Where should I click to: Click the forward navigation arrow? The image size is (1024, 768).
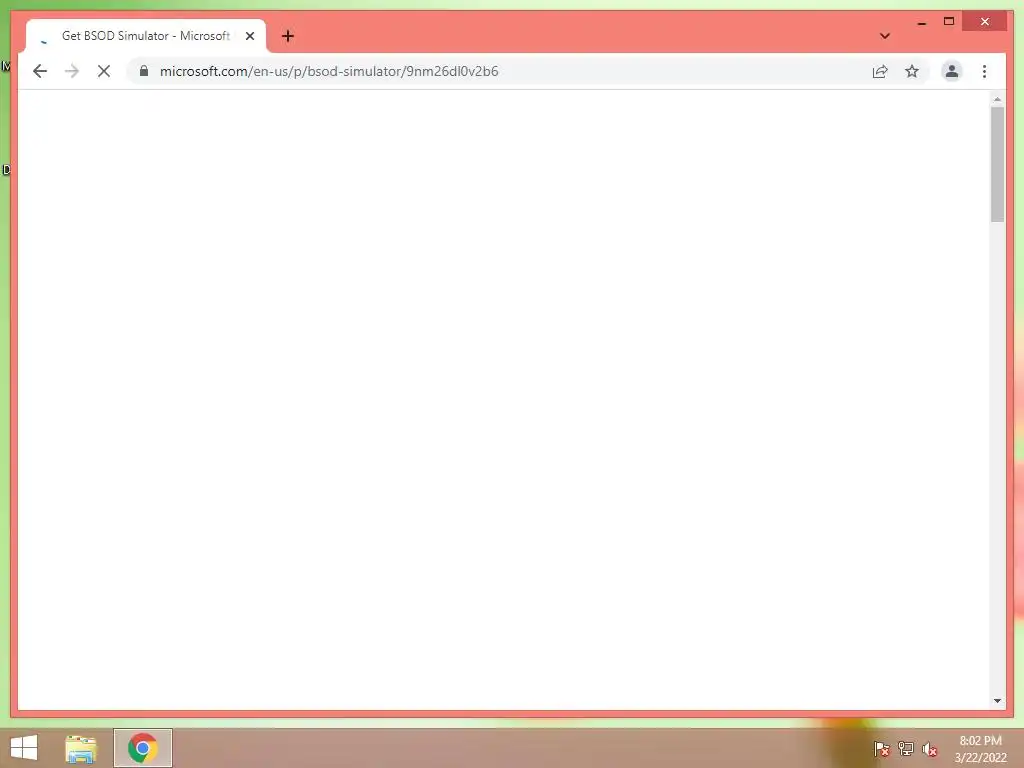pos(72,71)
